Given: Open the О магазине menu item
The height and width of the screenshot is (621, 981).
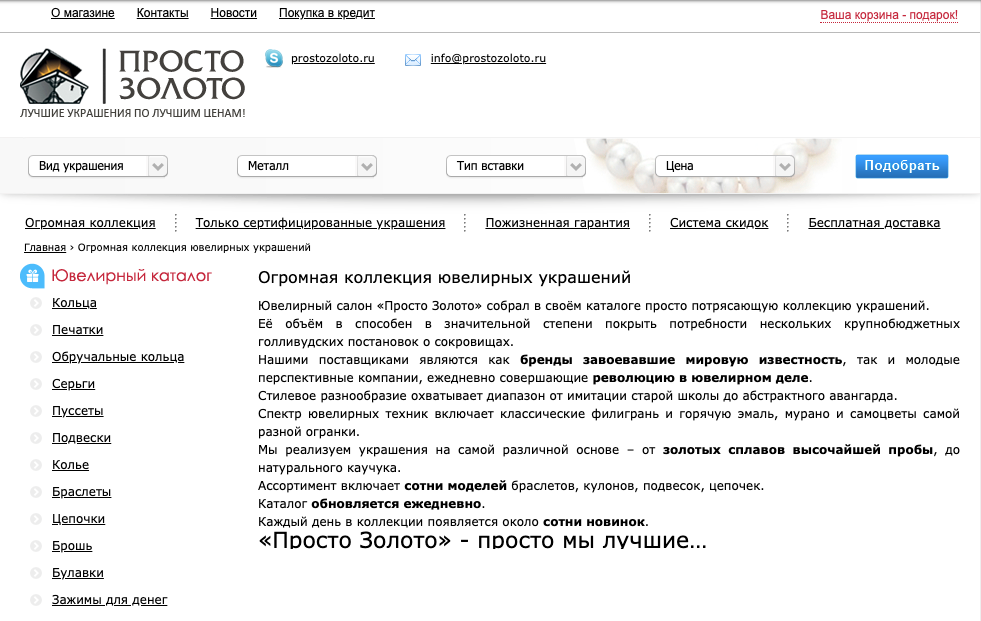Looking at the screenshot, I should coord(82,13).
